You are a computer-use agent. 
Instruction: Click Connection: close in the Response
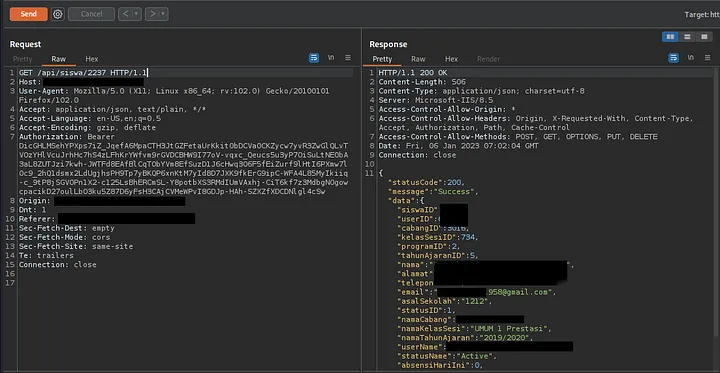(417, 155)
